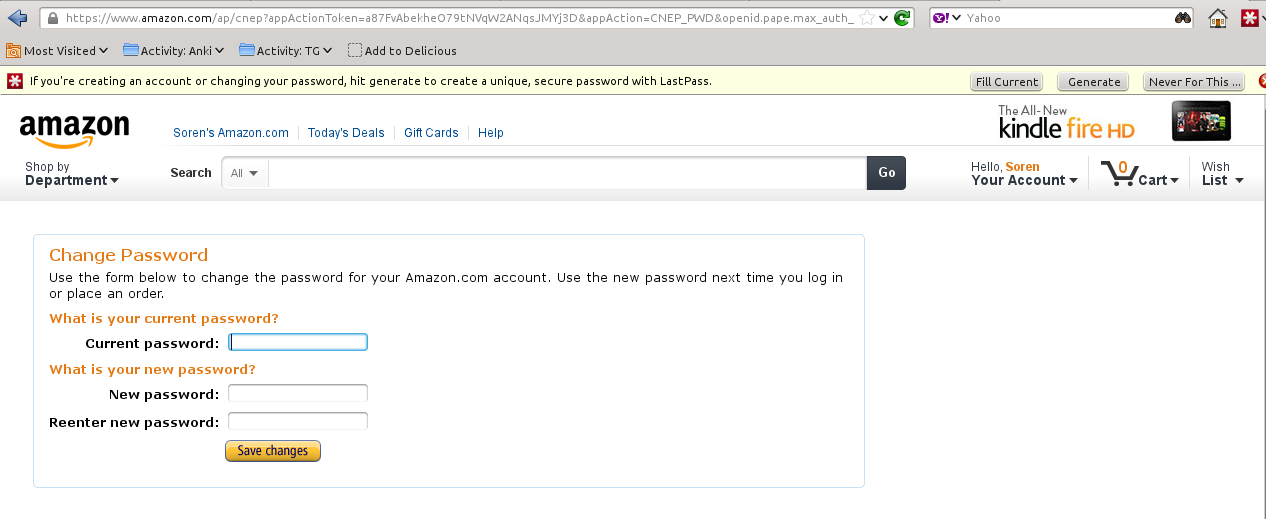The width and height of the screenshot is (1266, 519).
Task: Click the Change Password heading
Action: [x=129, y=255]
